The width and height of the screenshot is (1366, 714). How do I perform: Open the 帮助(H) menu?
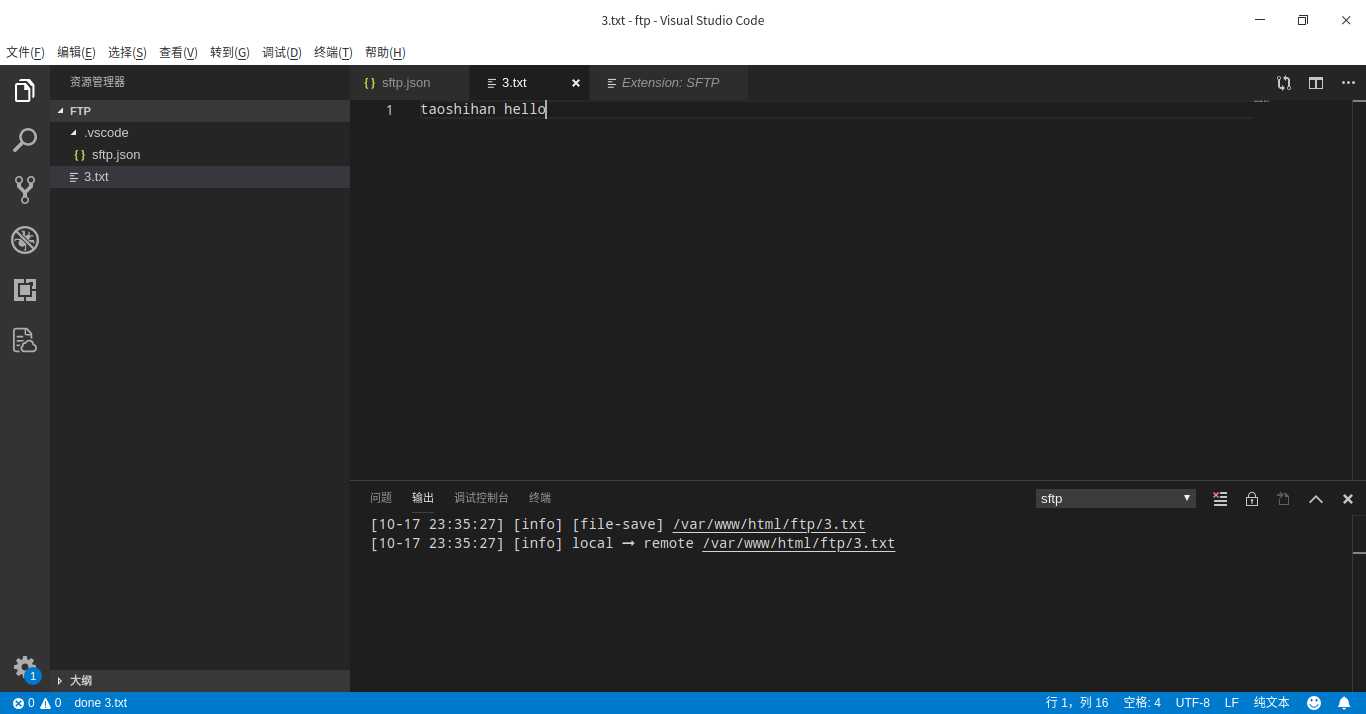tap(385, 52)
